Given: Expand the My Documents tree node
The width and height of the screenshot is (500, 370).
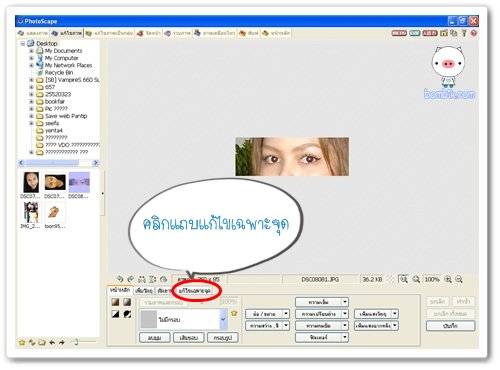Looking at the screenshot, I should pyautogui.click(x=31, y=51).
